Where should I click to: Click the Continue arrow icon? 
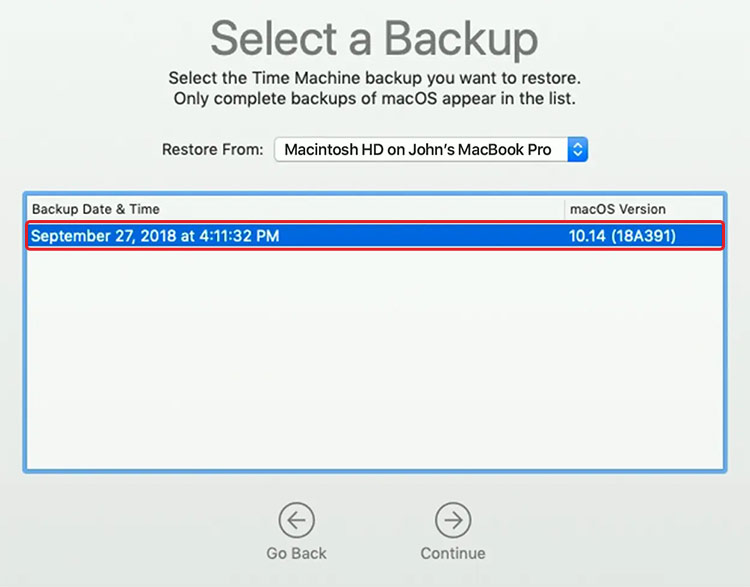pyautogui.click(x=453, y=520)
